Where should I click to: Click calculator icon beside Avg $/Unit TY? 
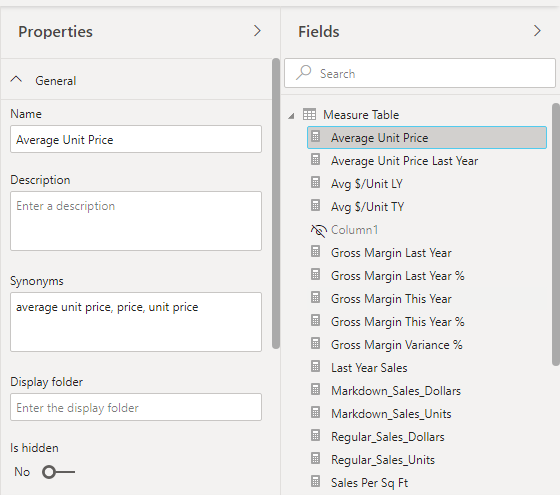315,206
